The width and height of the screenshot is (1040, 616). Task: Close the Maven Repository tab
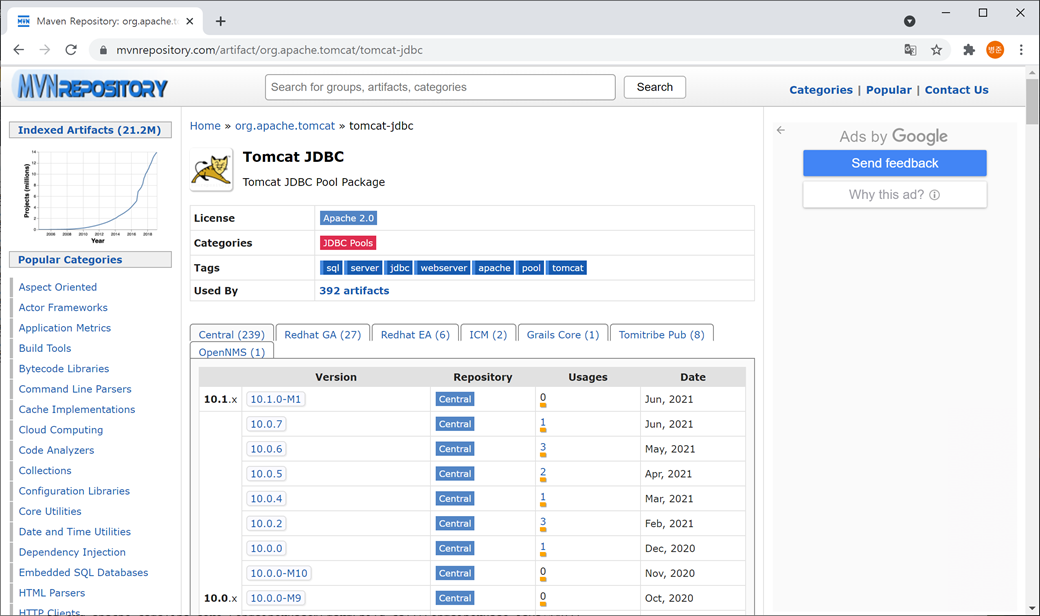(190, 21)
